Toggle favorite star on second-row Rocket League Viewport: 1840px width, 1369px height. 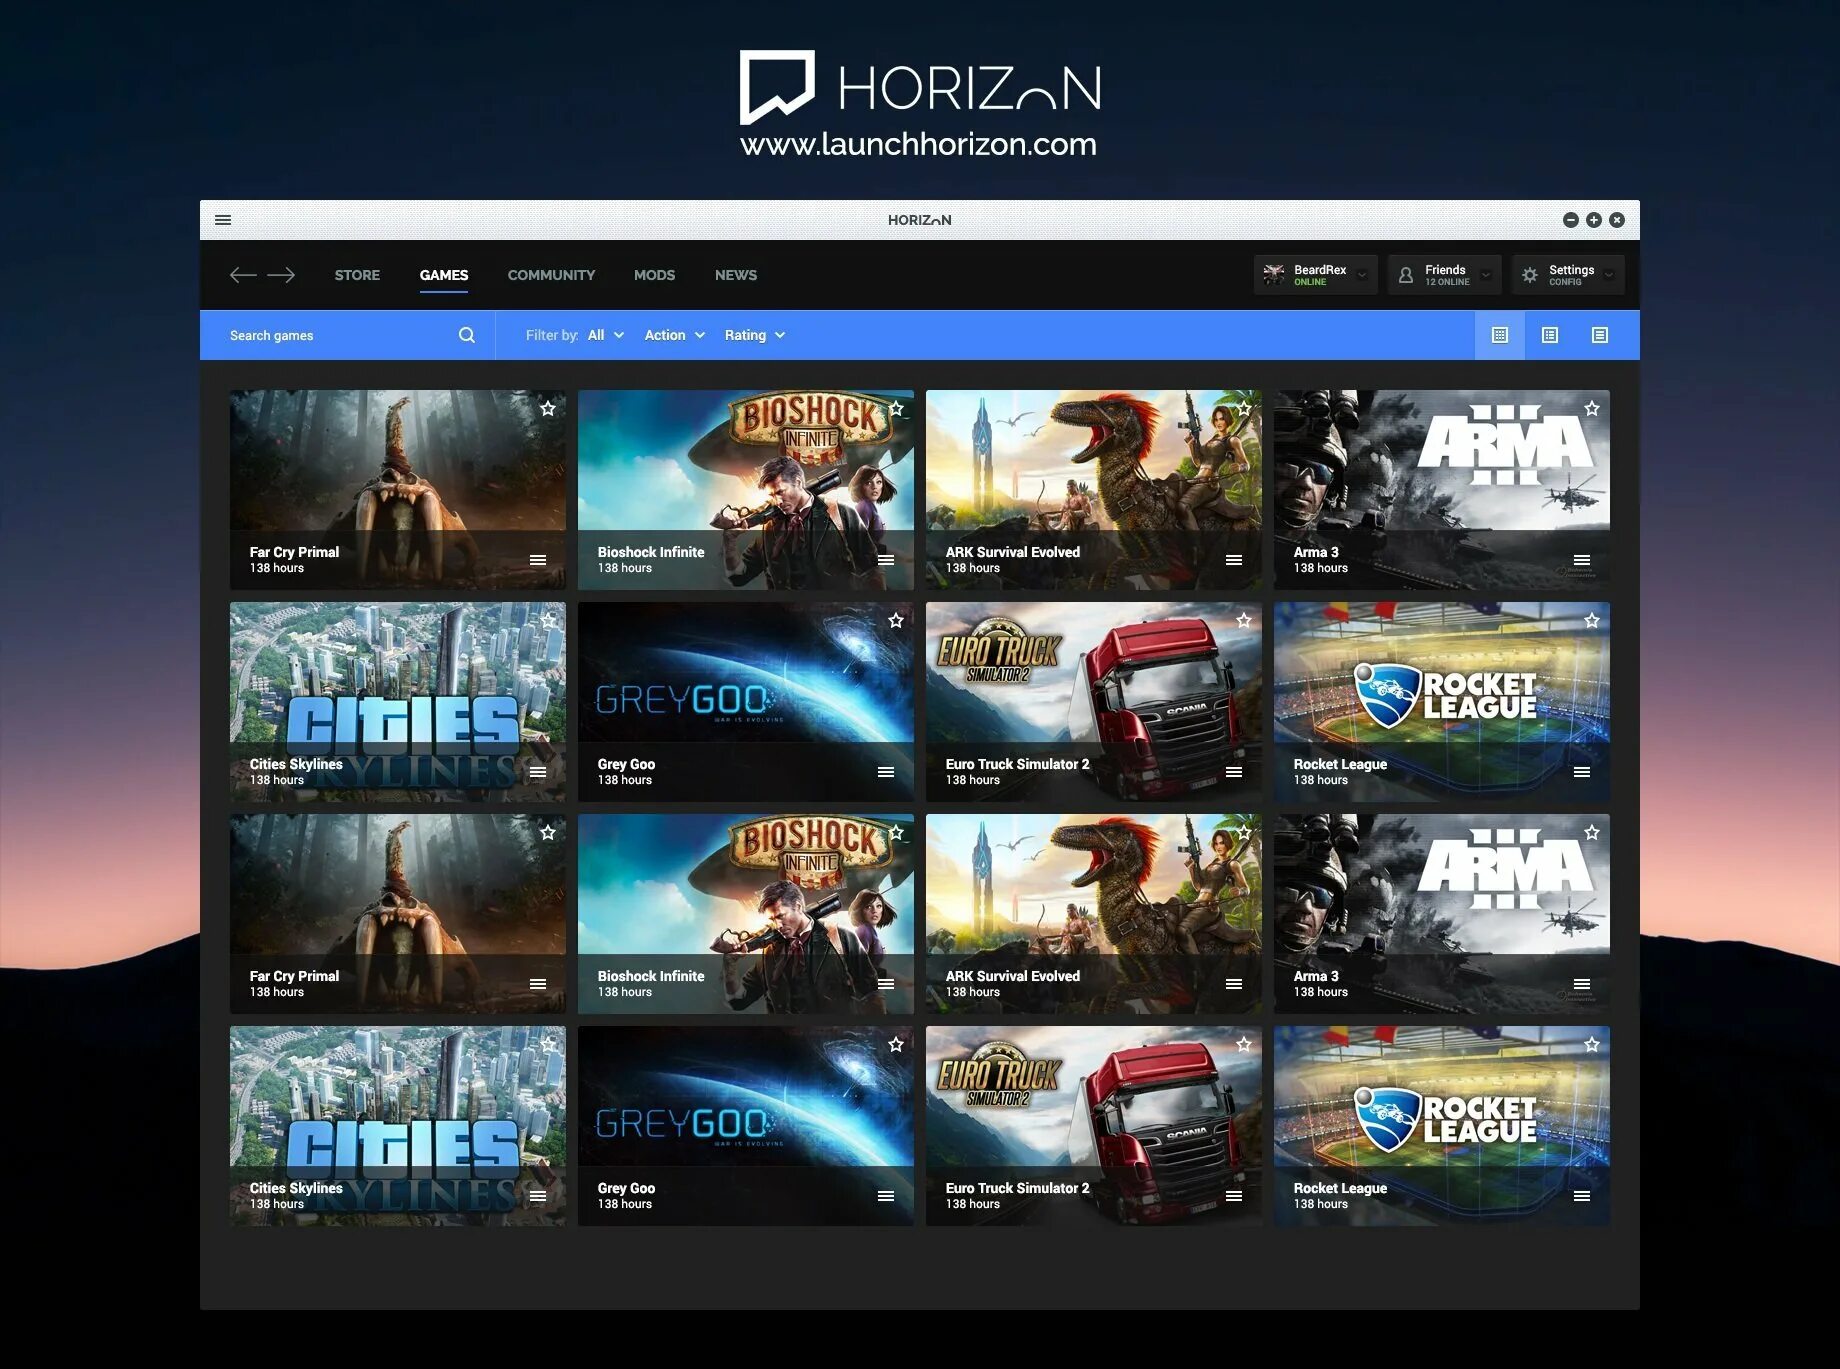click(1592, 620)
